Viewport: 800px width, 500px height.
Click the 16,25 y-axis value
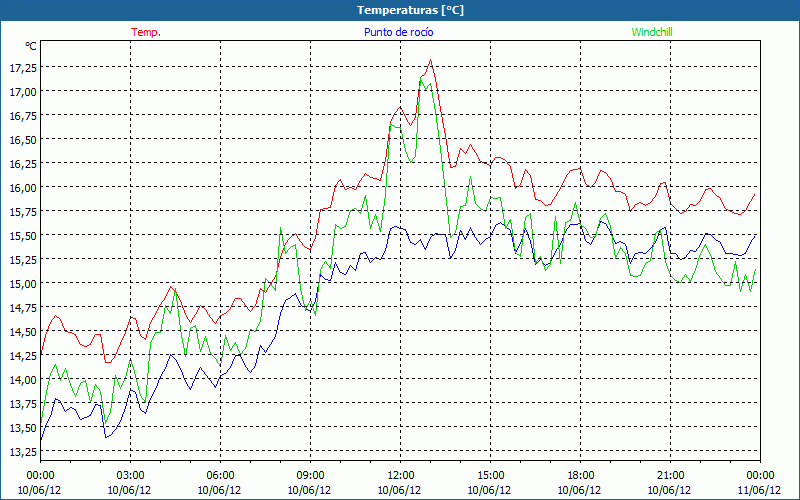coord(23,164)
